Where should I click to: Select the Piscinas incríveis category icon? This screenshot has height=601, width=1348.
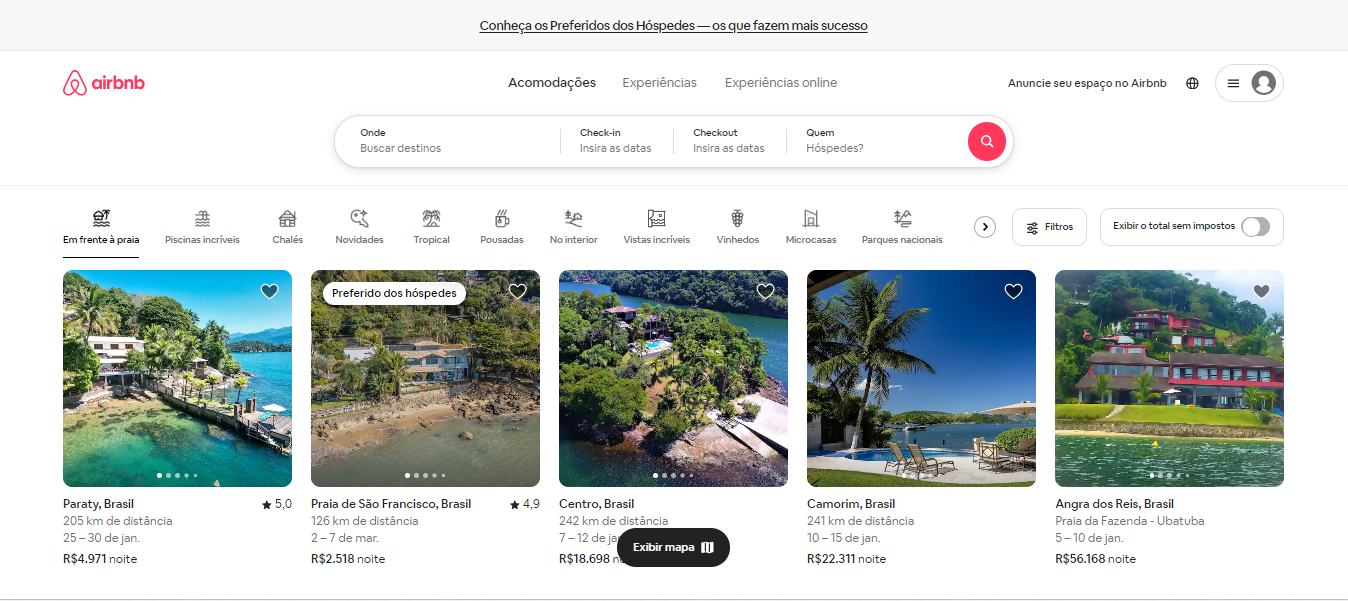[202, 219]
